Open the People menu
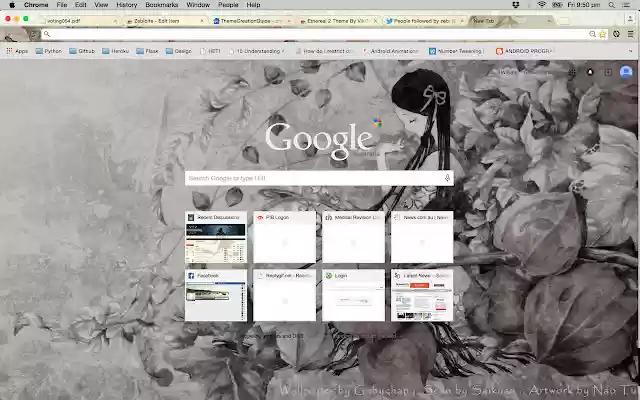Viewport: 640px width, 400px height. point(228,5)
